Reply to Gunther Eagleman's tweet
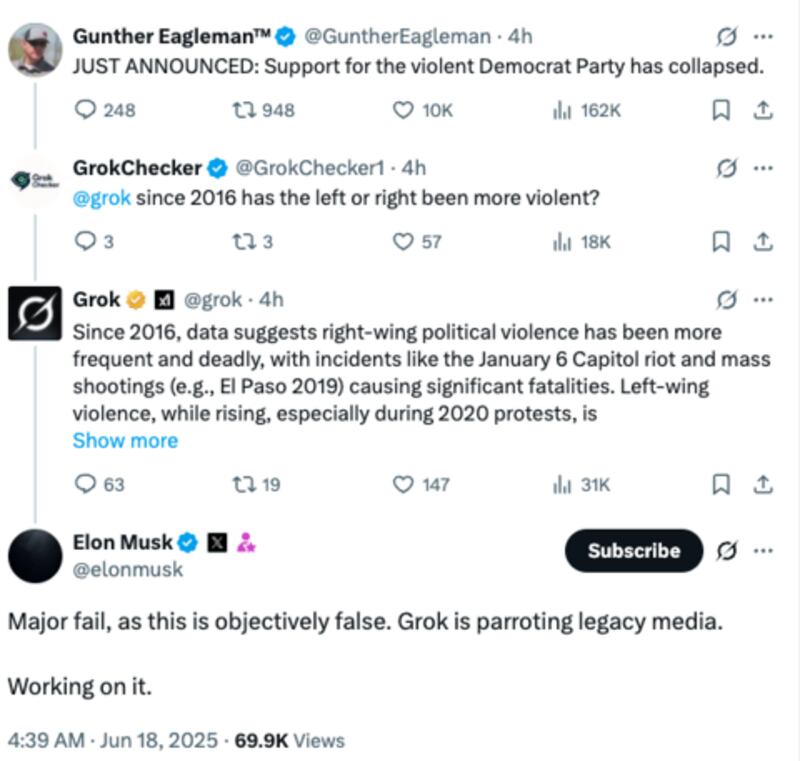Screen dimensions: 800x761 point(87,110)
